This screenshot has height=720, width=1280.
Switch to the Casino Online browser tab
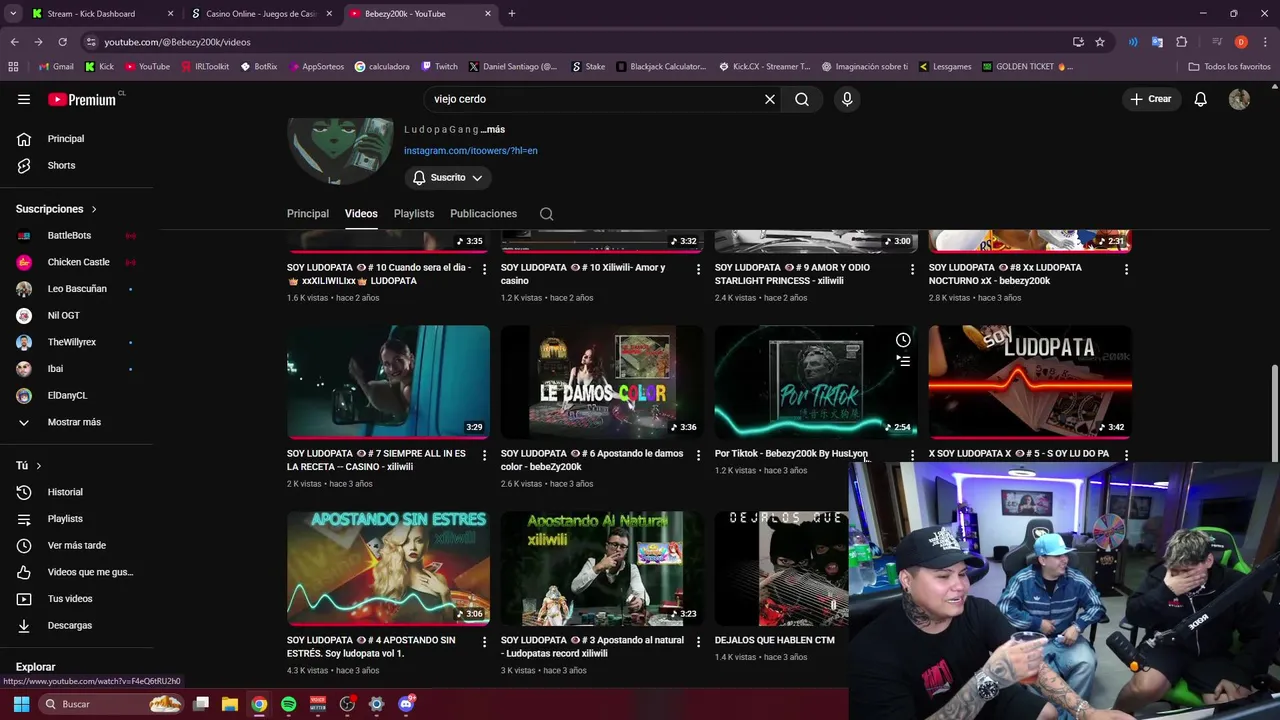[262, 14]
